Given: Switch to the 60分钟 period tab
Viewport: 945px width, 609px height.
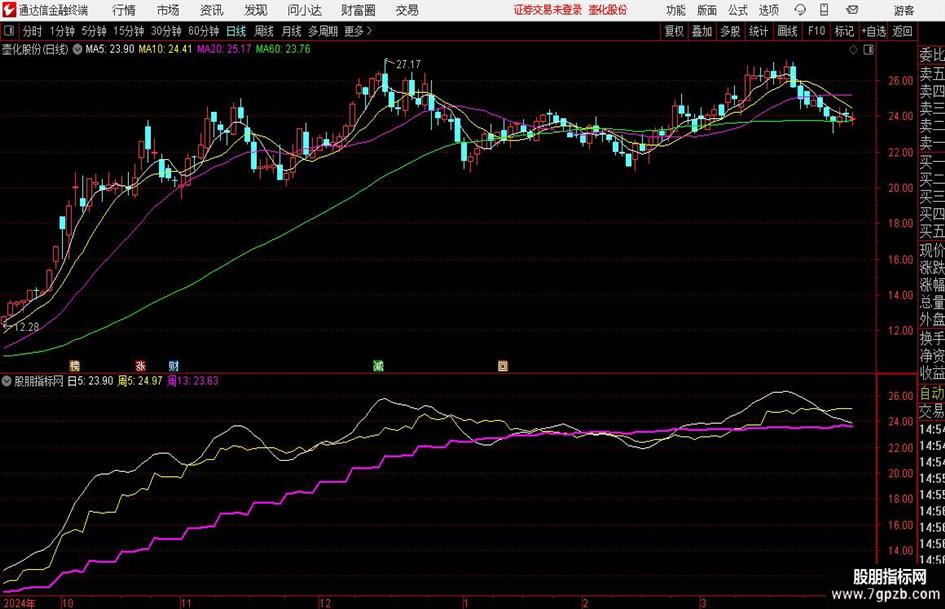Looking at the screenshot, I should pyautogui.click(x=204, y=31).
